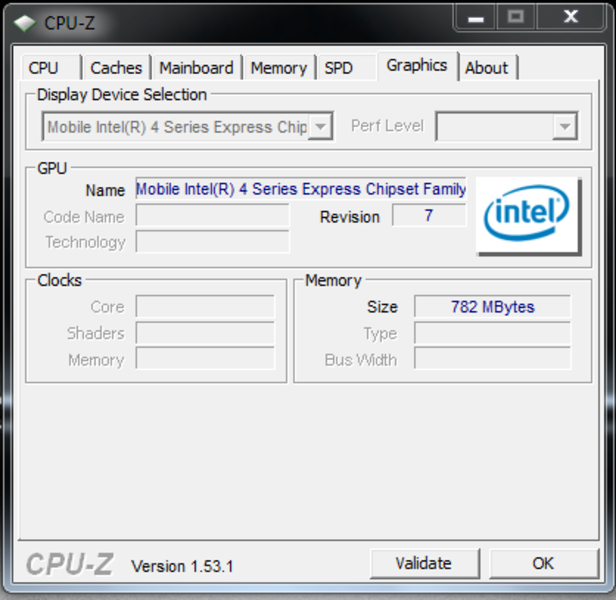Click the memory Size value 782 MBytes
616x600 pixels.
coord(493,306)
